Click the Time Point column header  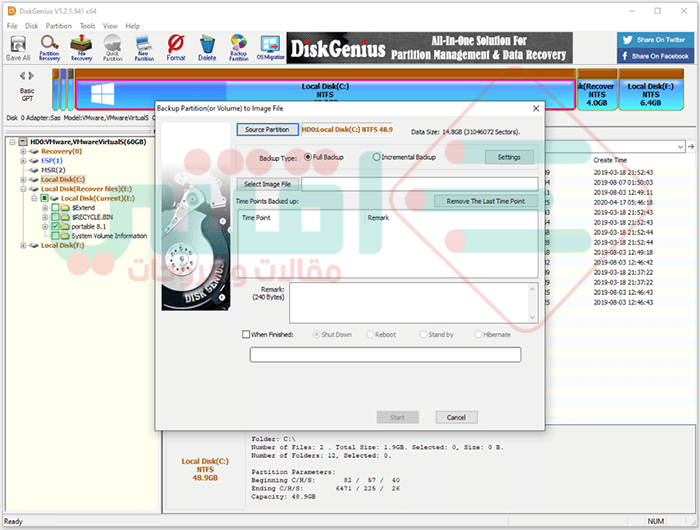coord(256,218)
